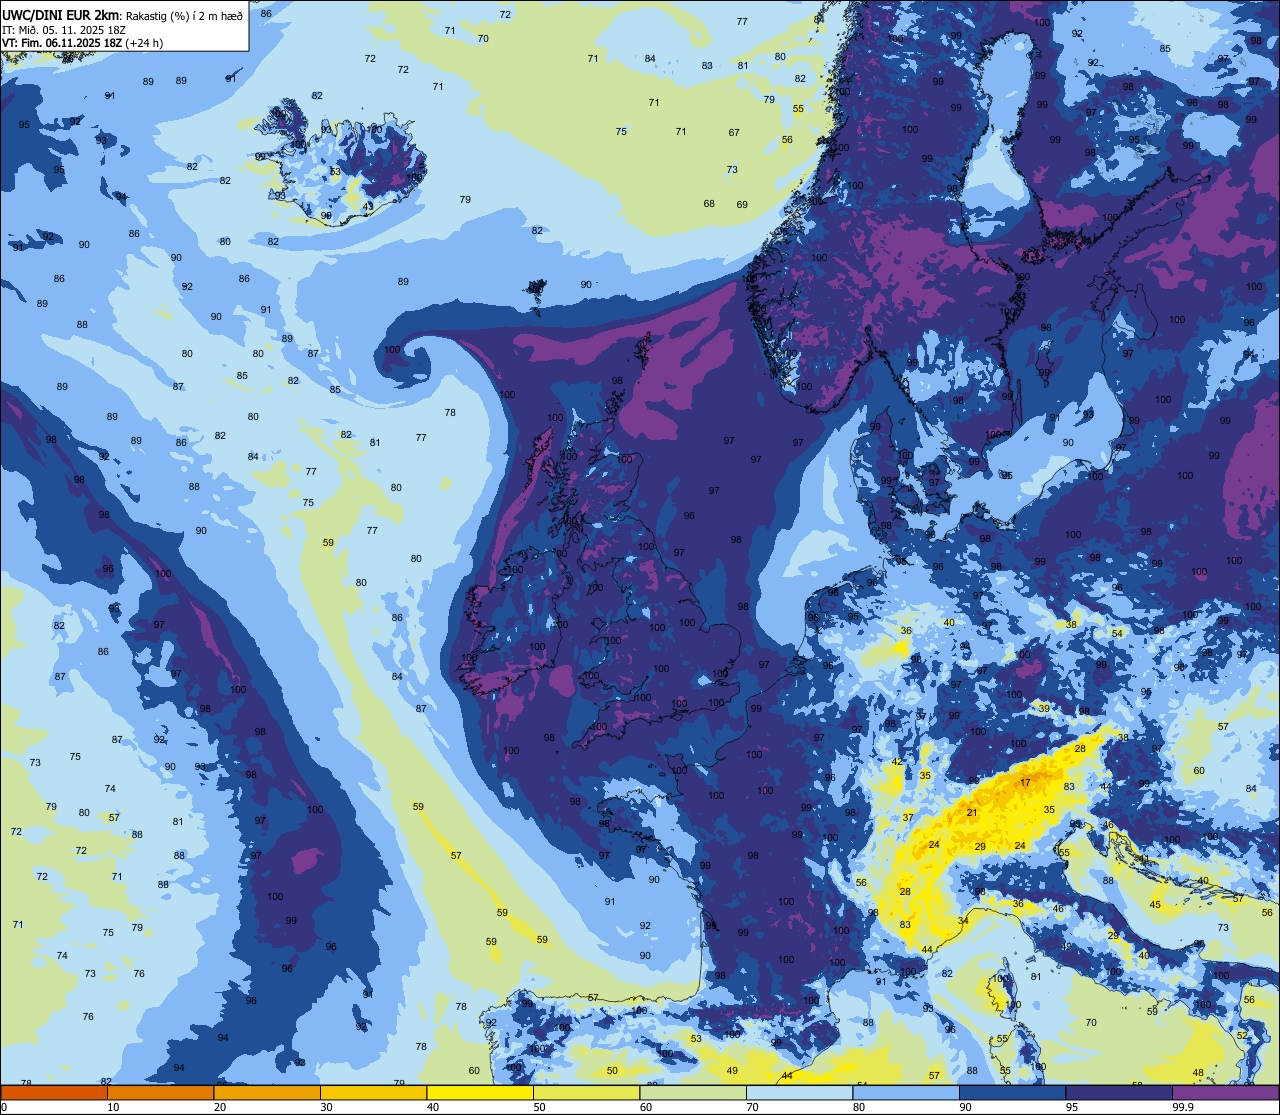
Task: Click the legend scale label "30"
Action: click(326, 1107)
